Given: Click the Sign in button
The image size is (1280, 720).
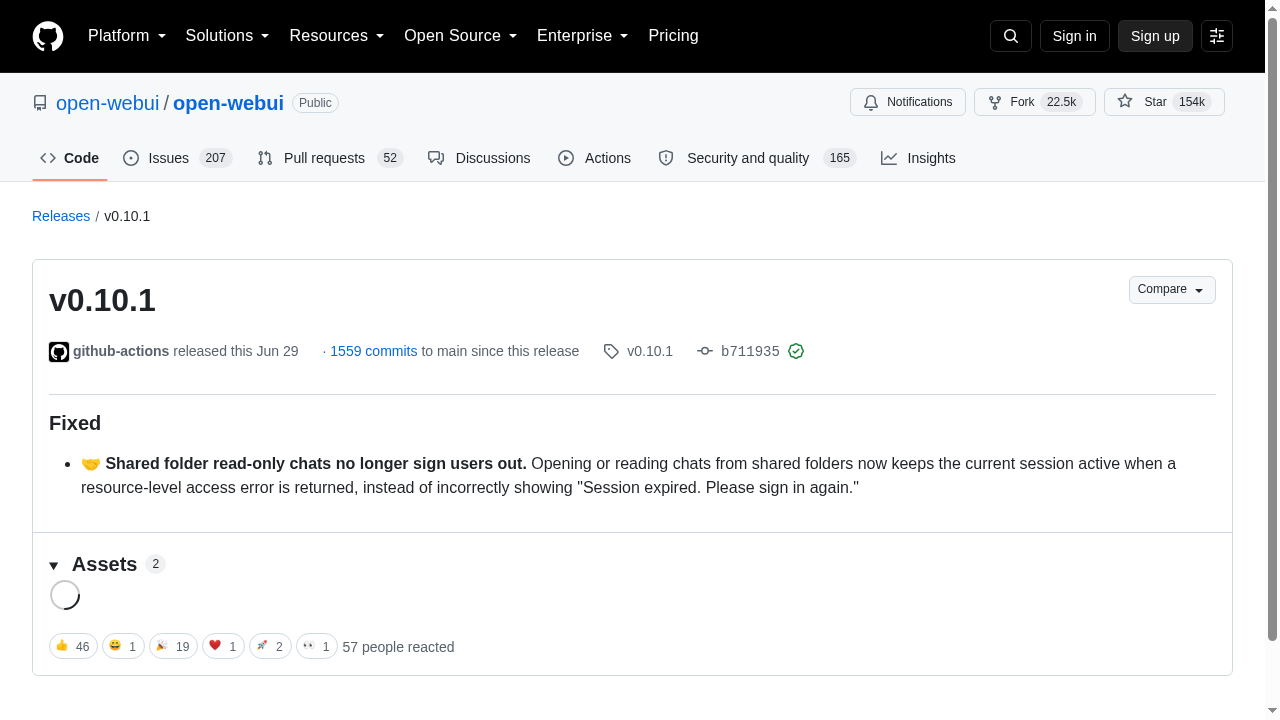Looking at the screenshot, I should pos(1075,36).
